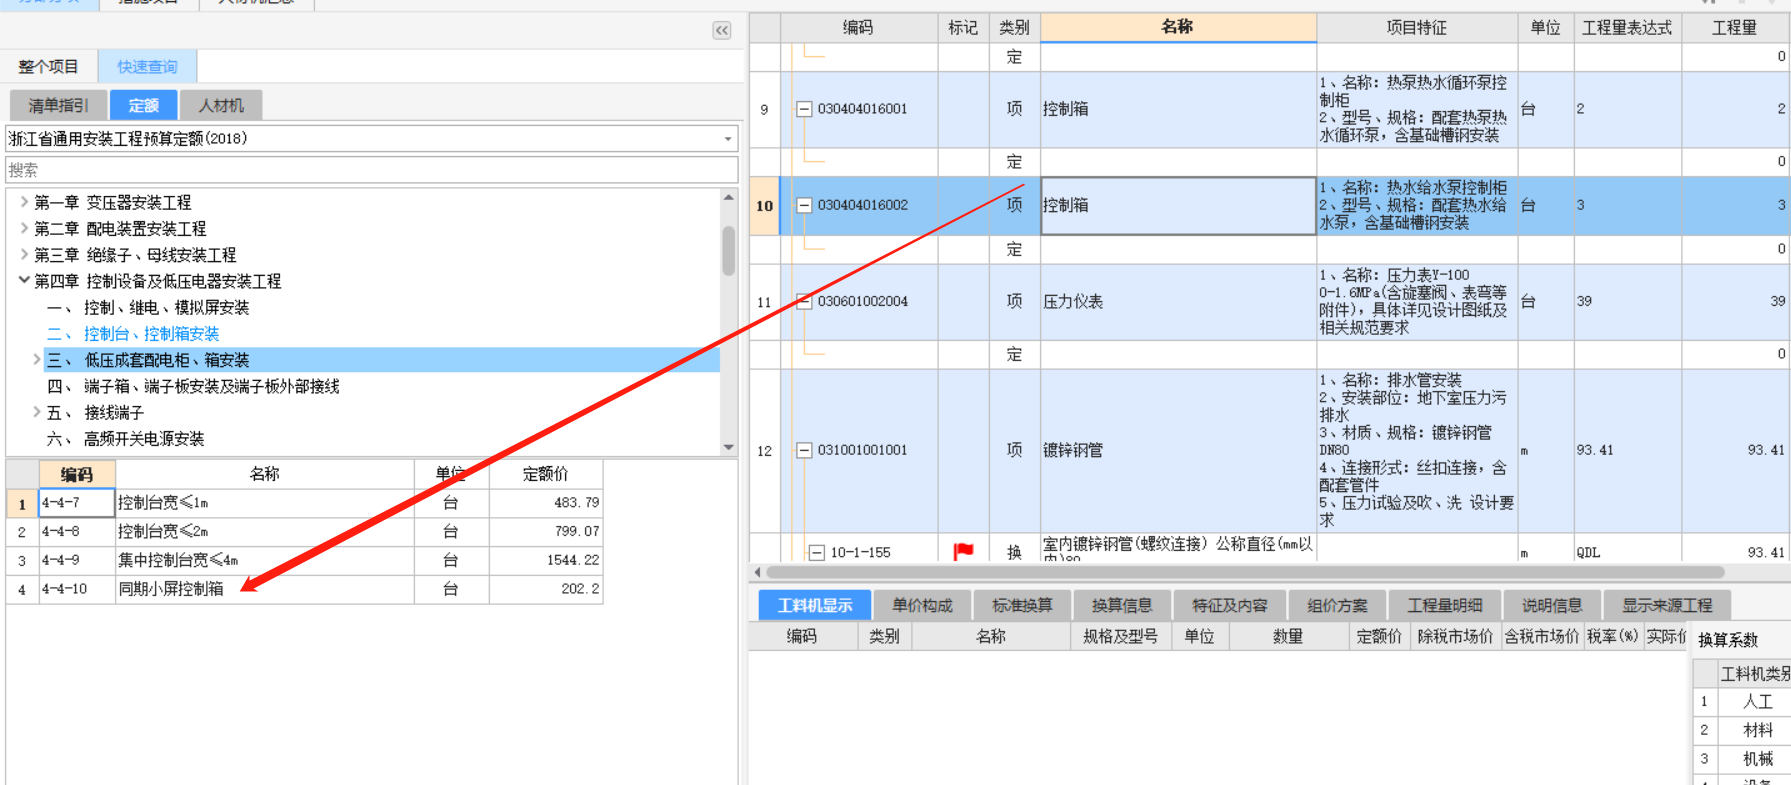
Task: Collapse row 030404016002 with minus box
Action: pyautogui.click(x=804, y=205)
